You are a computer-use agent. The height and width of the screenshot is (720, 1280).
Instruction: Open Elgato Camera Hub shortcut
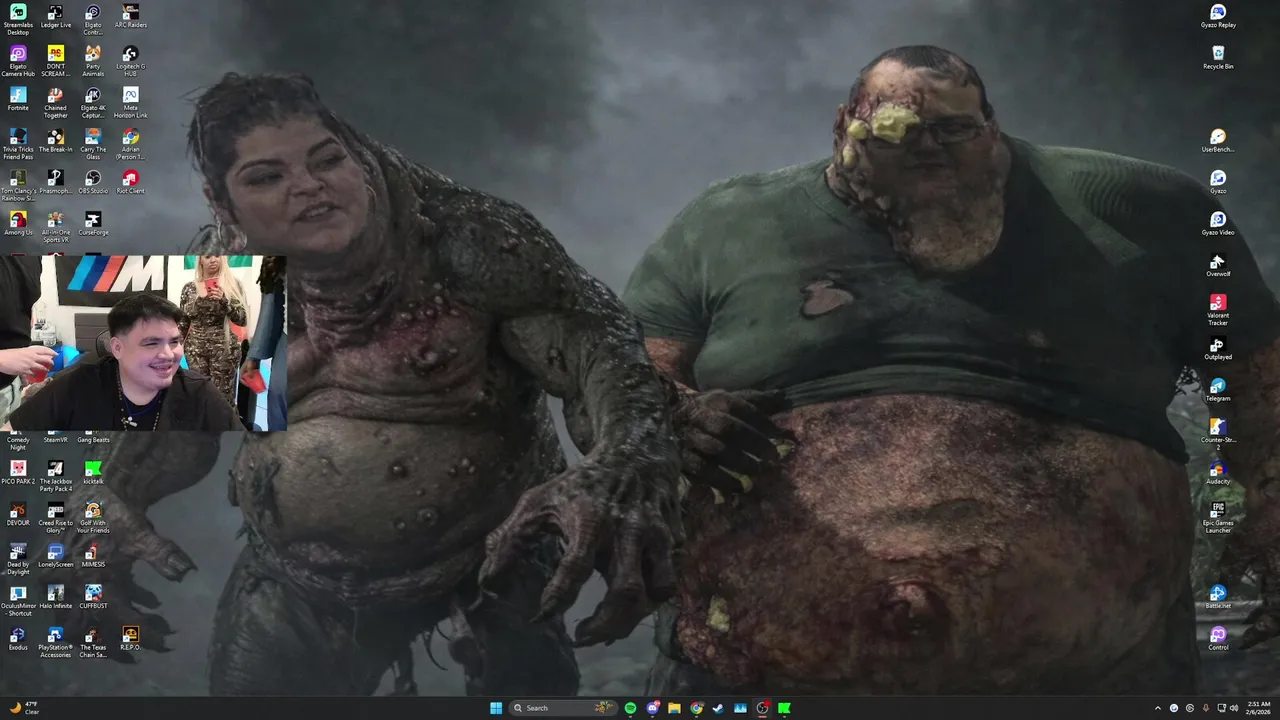[18, 61]
